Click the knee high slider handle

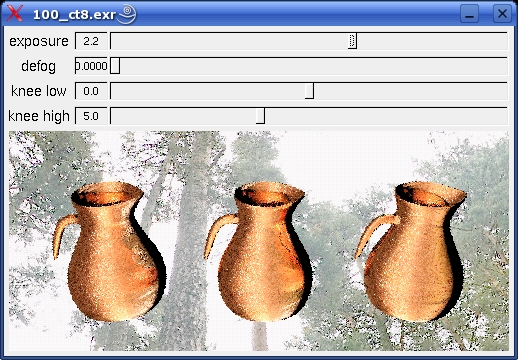260,116
